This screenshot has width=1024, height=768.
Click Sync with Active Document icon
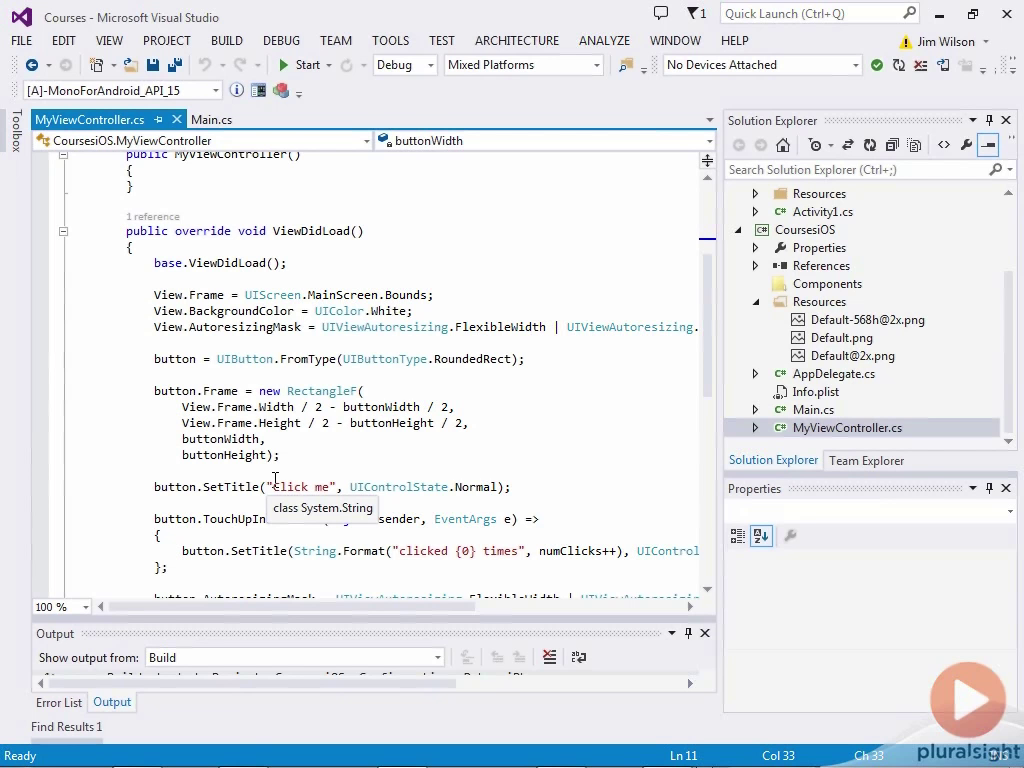848,145
